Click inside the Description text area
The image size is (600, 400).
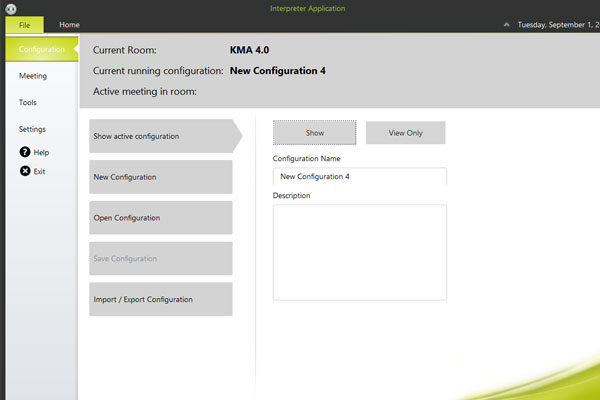click(x=360, y=252)
